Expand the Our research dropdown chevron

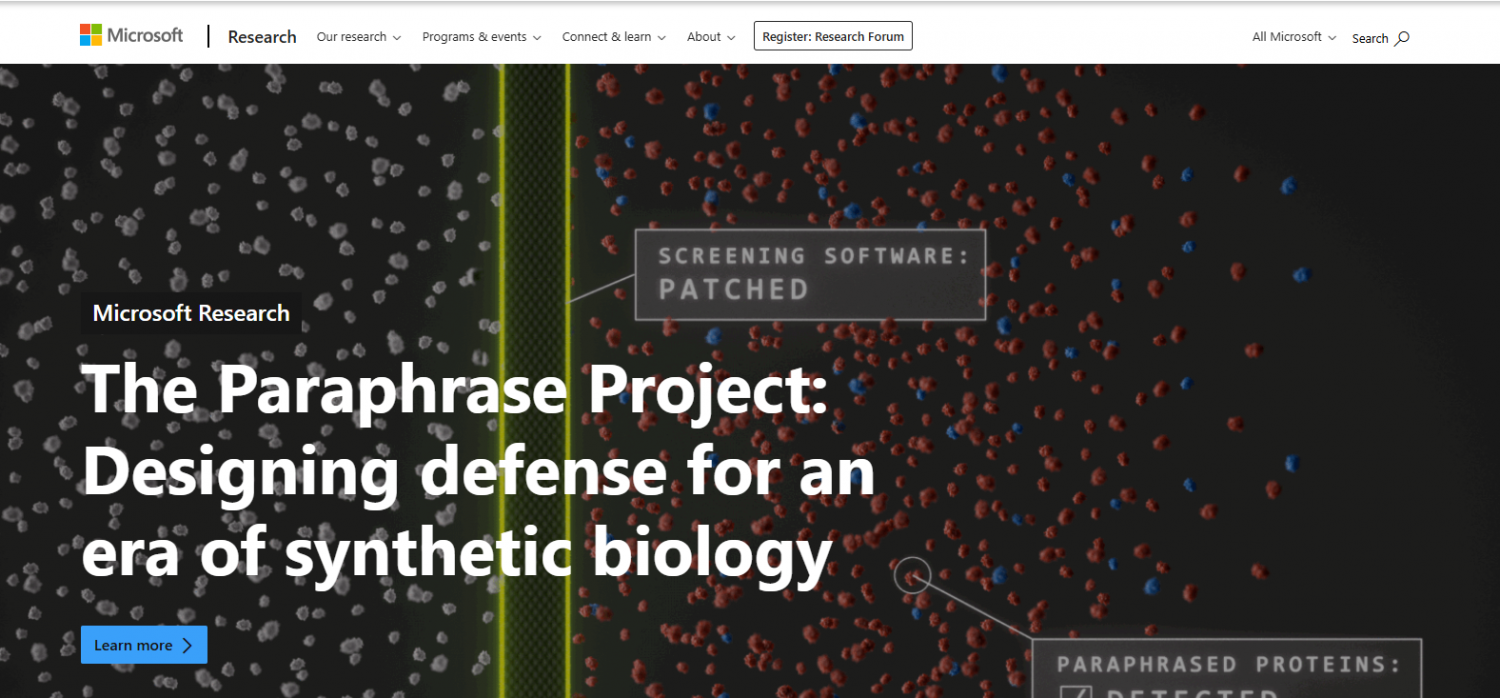tap(397, 38)
